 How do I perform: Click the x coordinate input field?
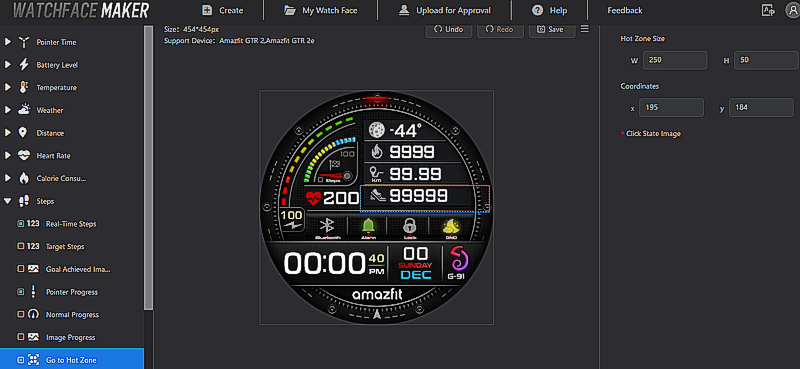(x=671, y=108)
